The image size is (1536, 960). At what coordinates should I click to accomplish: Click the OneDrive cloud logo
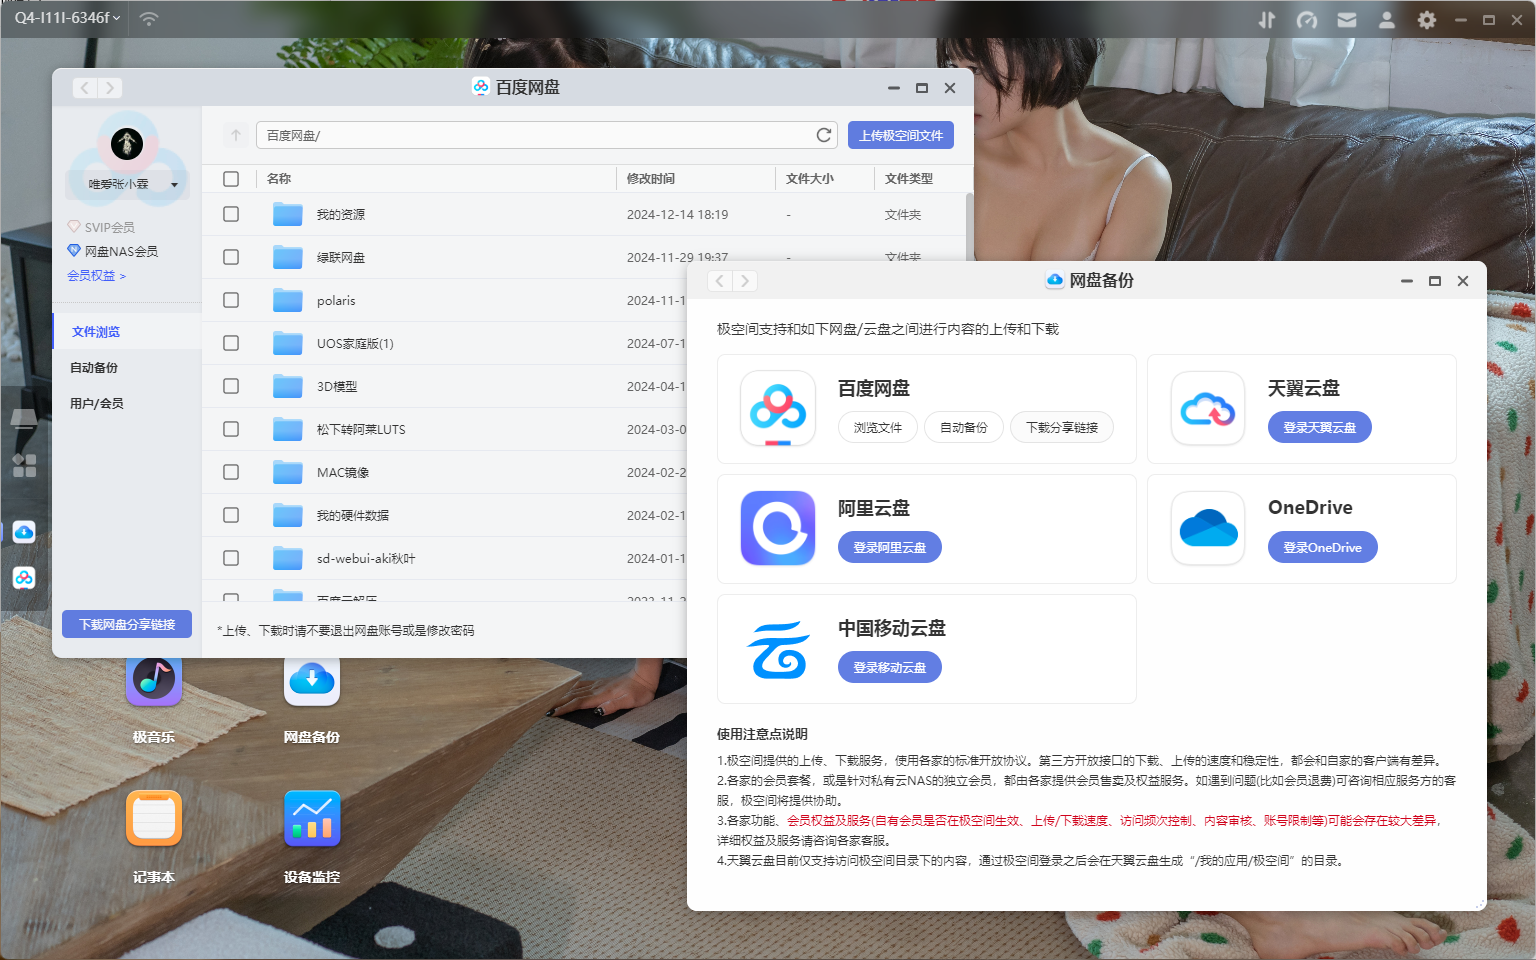tap(1208, 528)
